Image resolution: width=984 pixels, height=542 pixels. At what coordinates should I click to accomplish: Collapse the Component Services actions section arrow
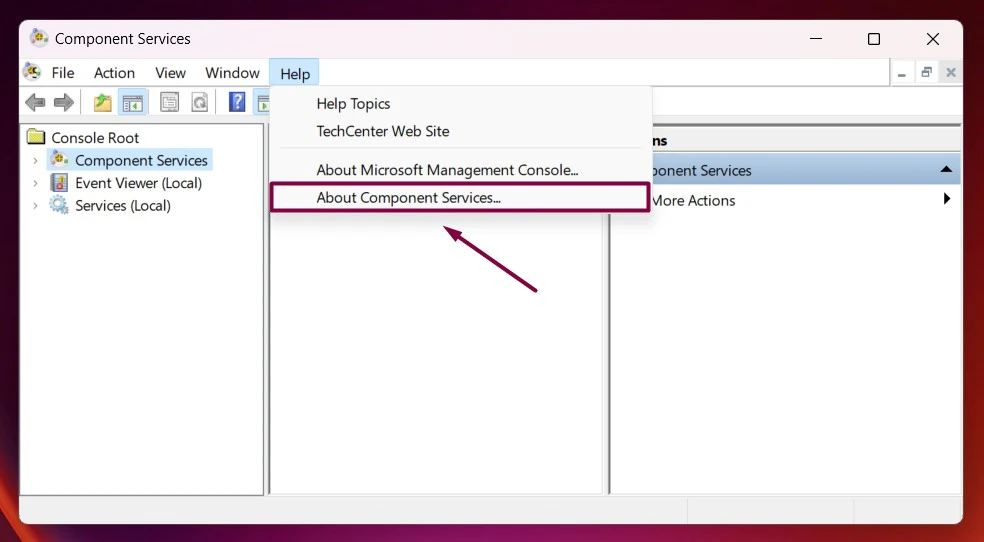click(x=946, y=170)
